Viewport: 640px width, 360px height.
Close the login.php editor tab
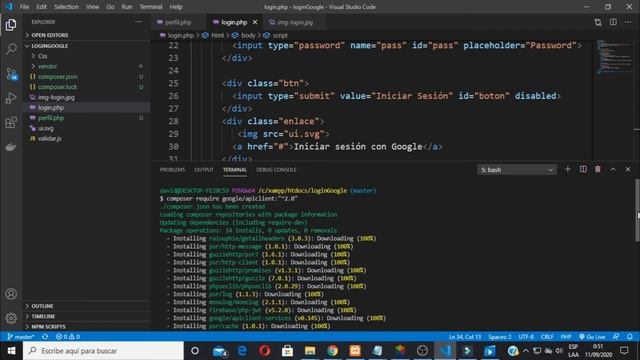point(255,22)
